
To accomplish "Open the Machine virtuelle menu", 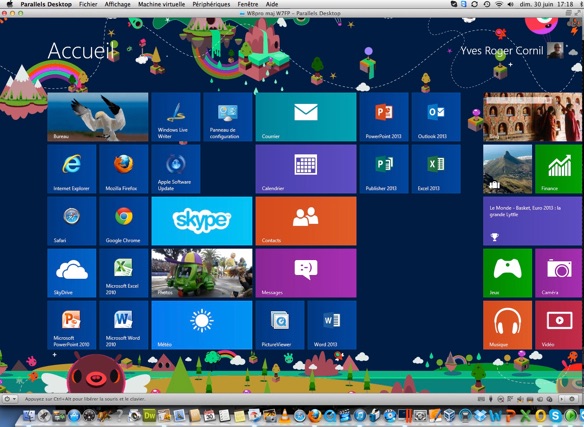I will 161,4.
